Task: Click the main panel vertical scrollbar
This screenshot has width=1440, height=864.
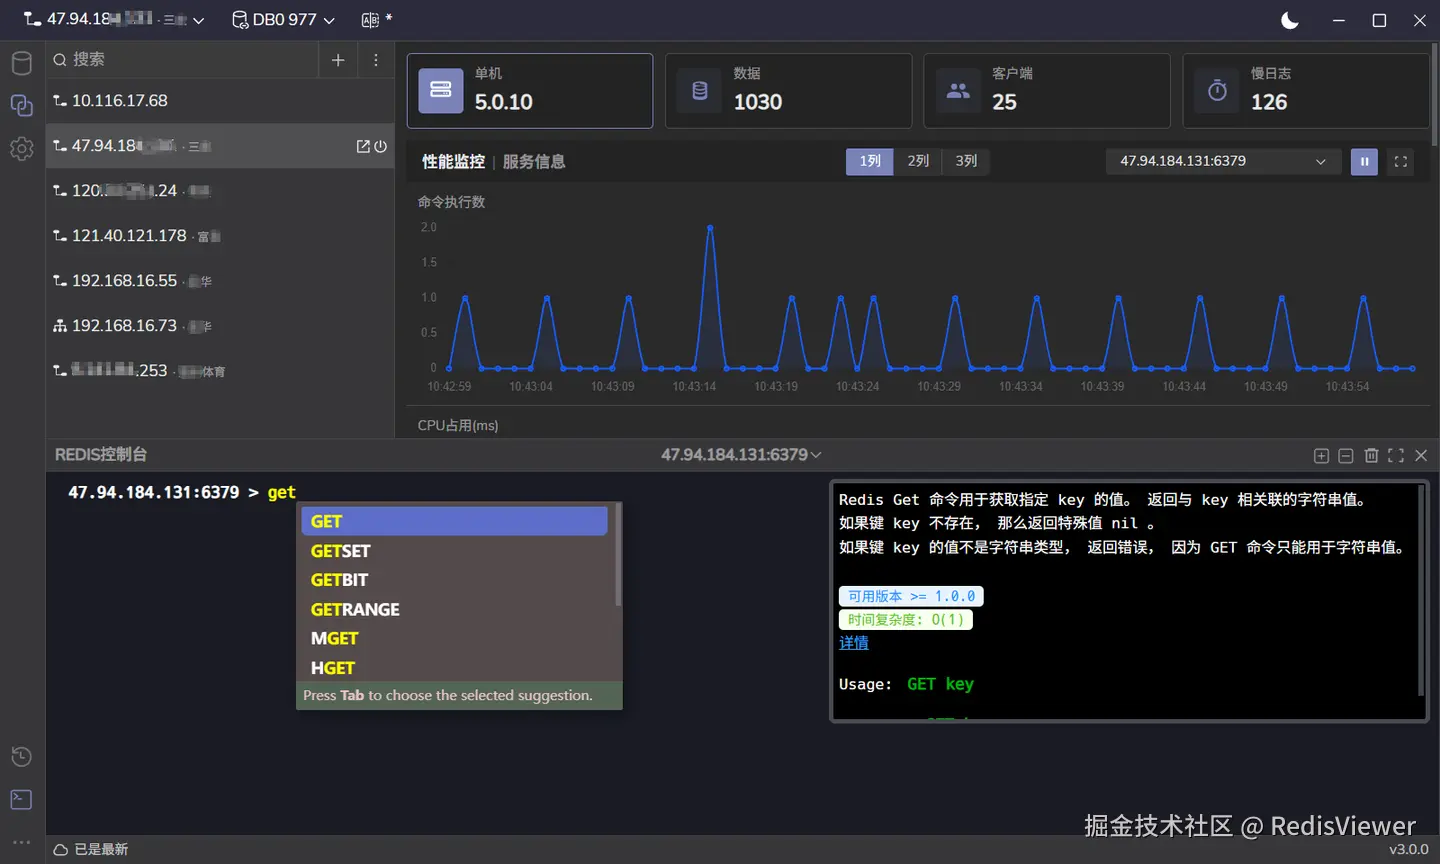Action: coord(1434,95)
